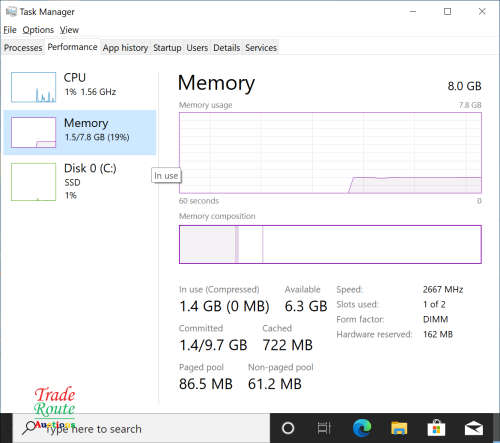Open the Mail app icon
This screenshot has height=443, width=500.
[474, 428]
